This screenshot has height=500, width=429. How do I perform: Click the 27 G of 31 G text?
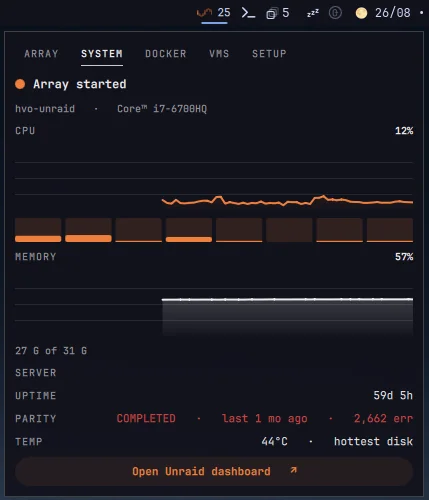click(x=51, y=351)
